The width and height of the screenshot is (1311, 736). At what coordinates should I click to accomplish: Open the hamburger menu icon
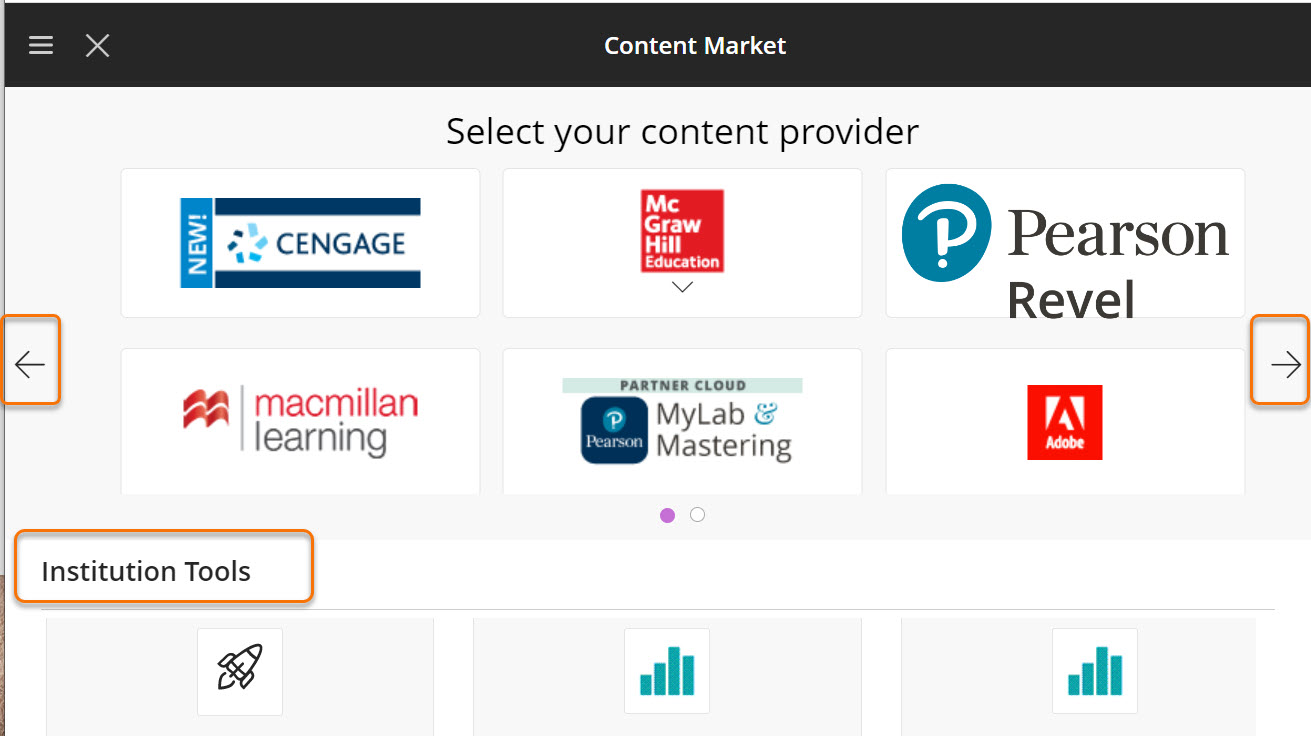point(41,45)
